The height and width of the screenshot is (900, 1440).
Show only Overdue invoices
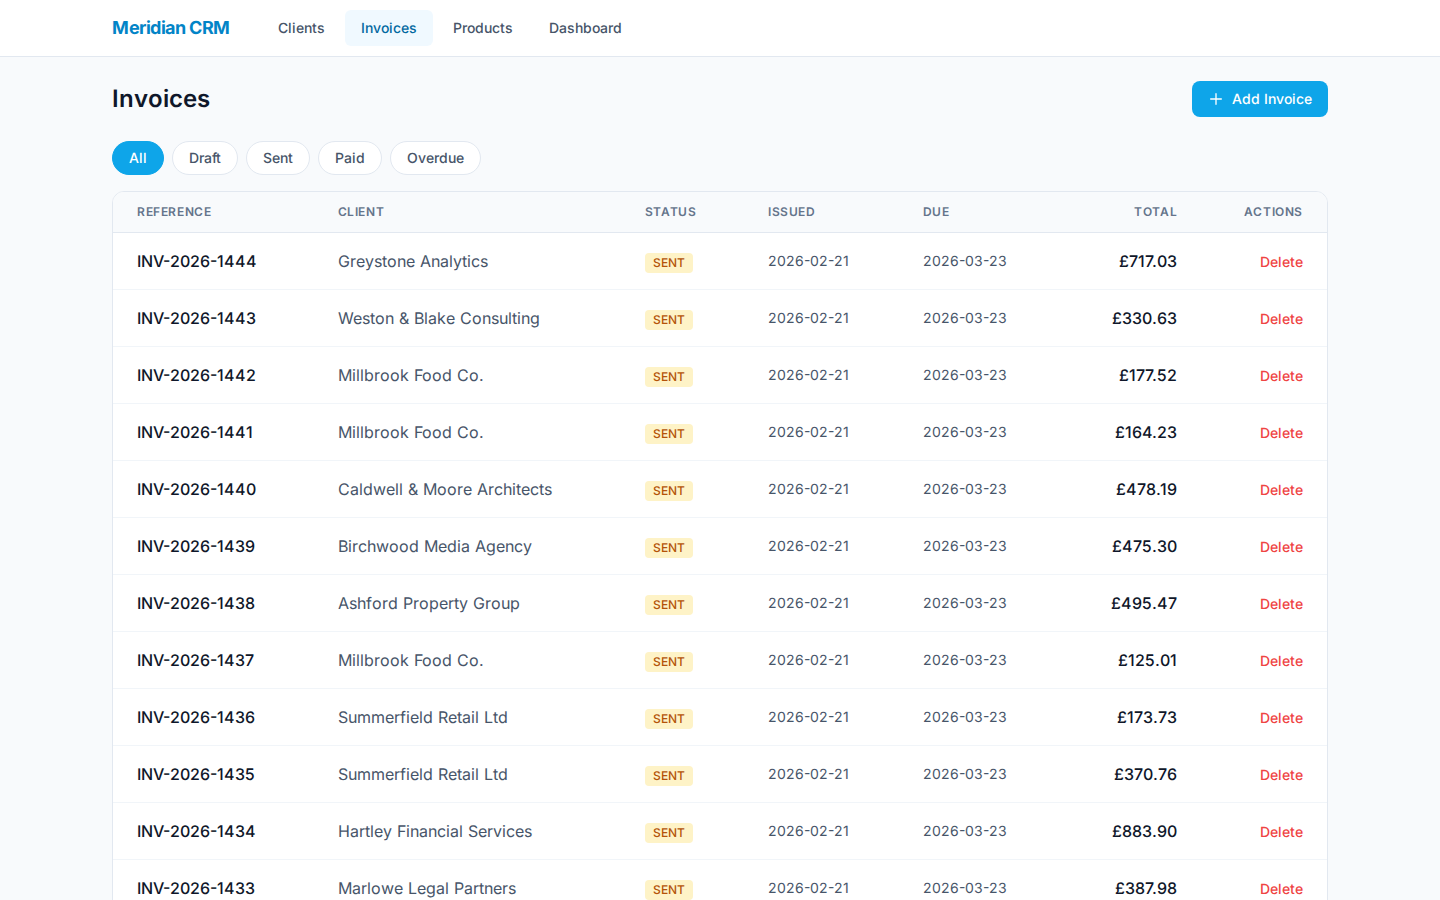click(x=435, y=158)
